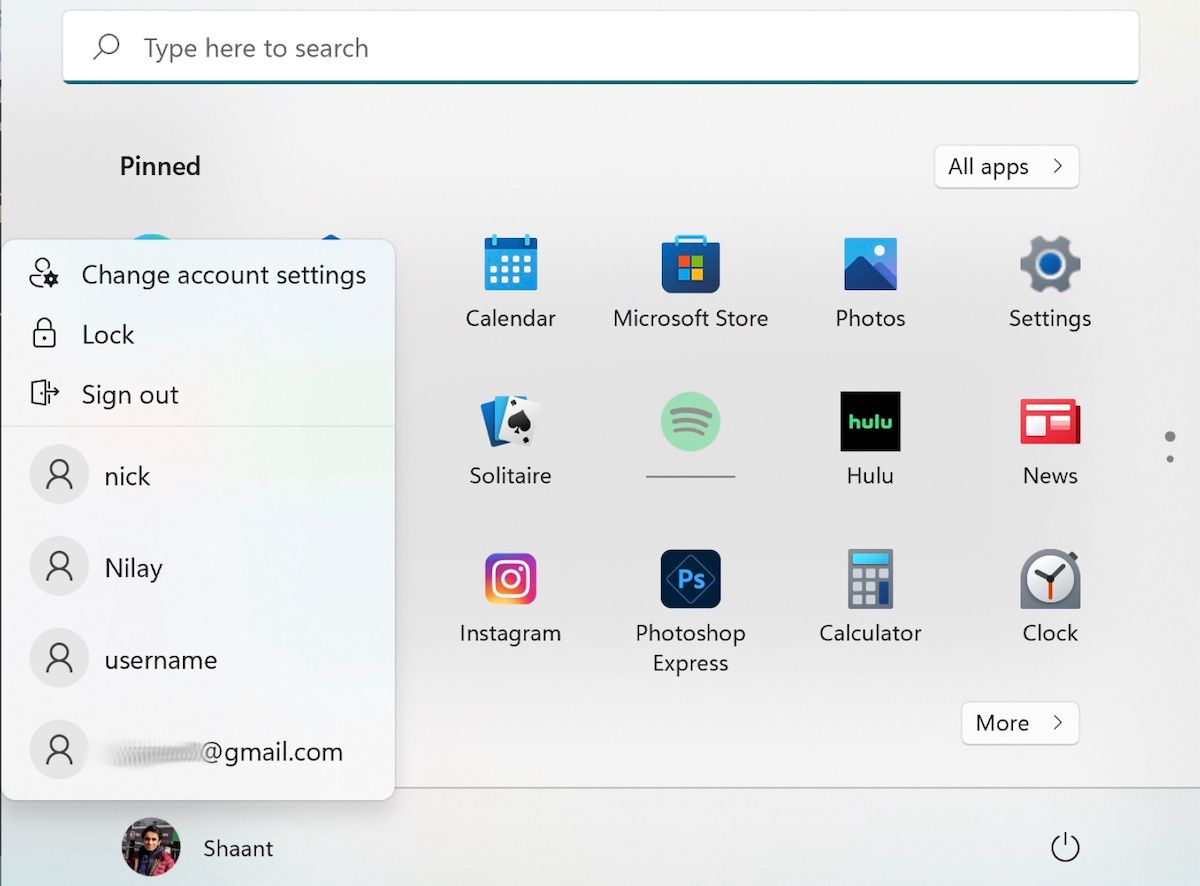
Task: Launch the Instagram app icon
Action: point(510,579)
